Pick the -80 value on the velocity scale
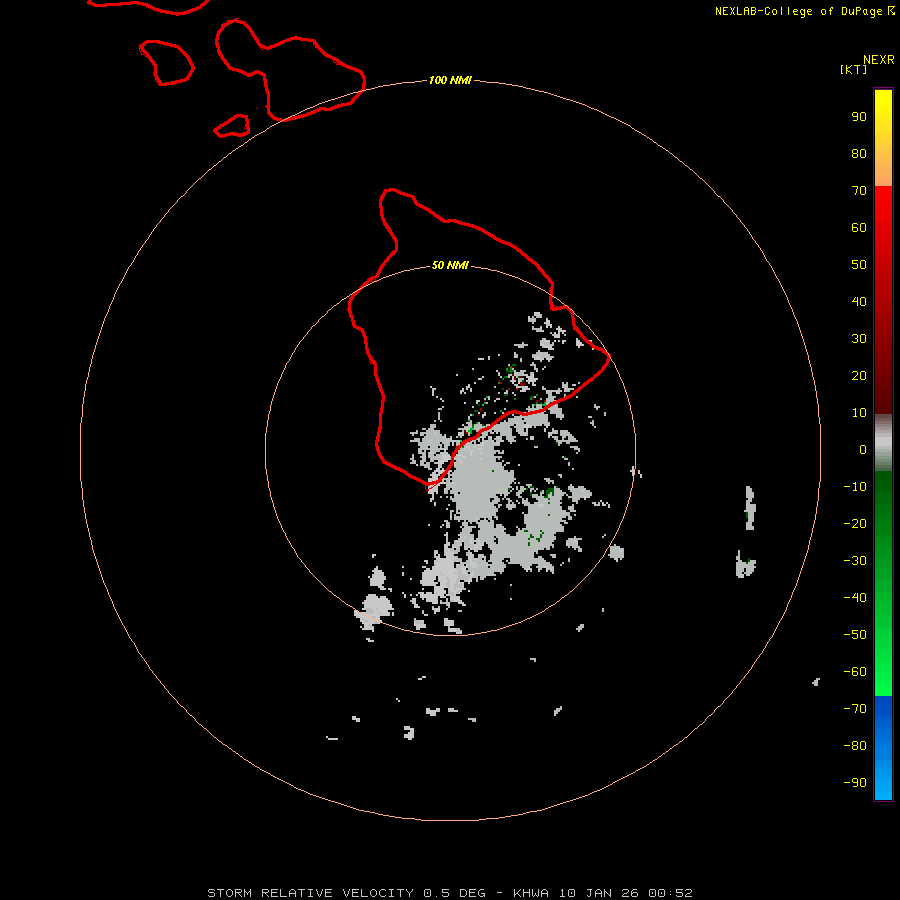Viewport: 900px width, 900px height. 855,746
